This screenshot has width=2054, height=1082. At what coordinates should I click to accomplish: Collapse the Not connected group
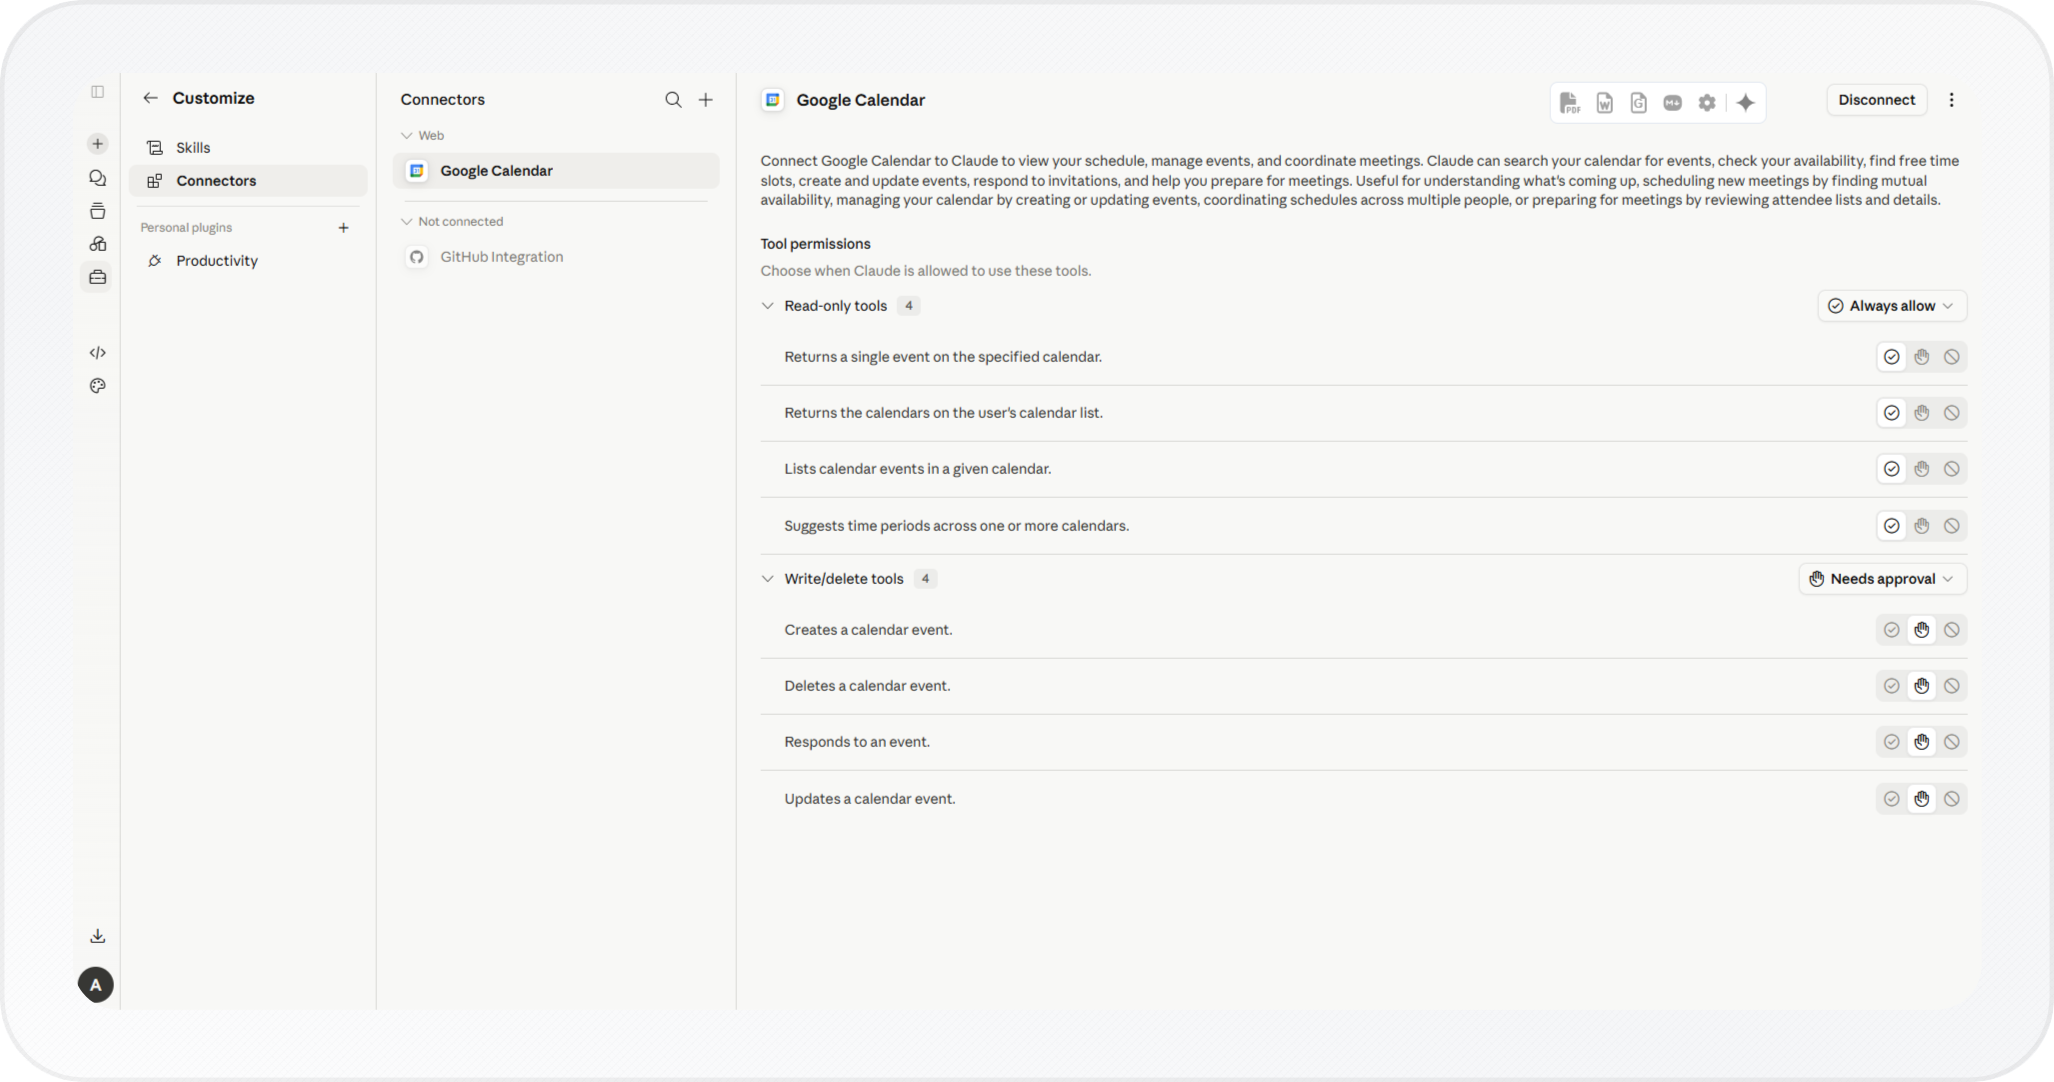(x=406, y=222)
